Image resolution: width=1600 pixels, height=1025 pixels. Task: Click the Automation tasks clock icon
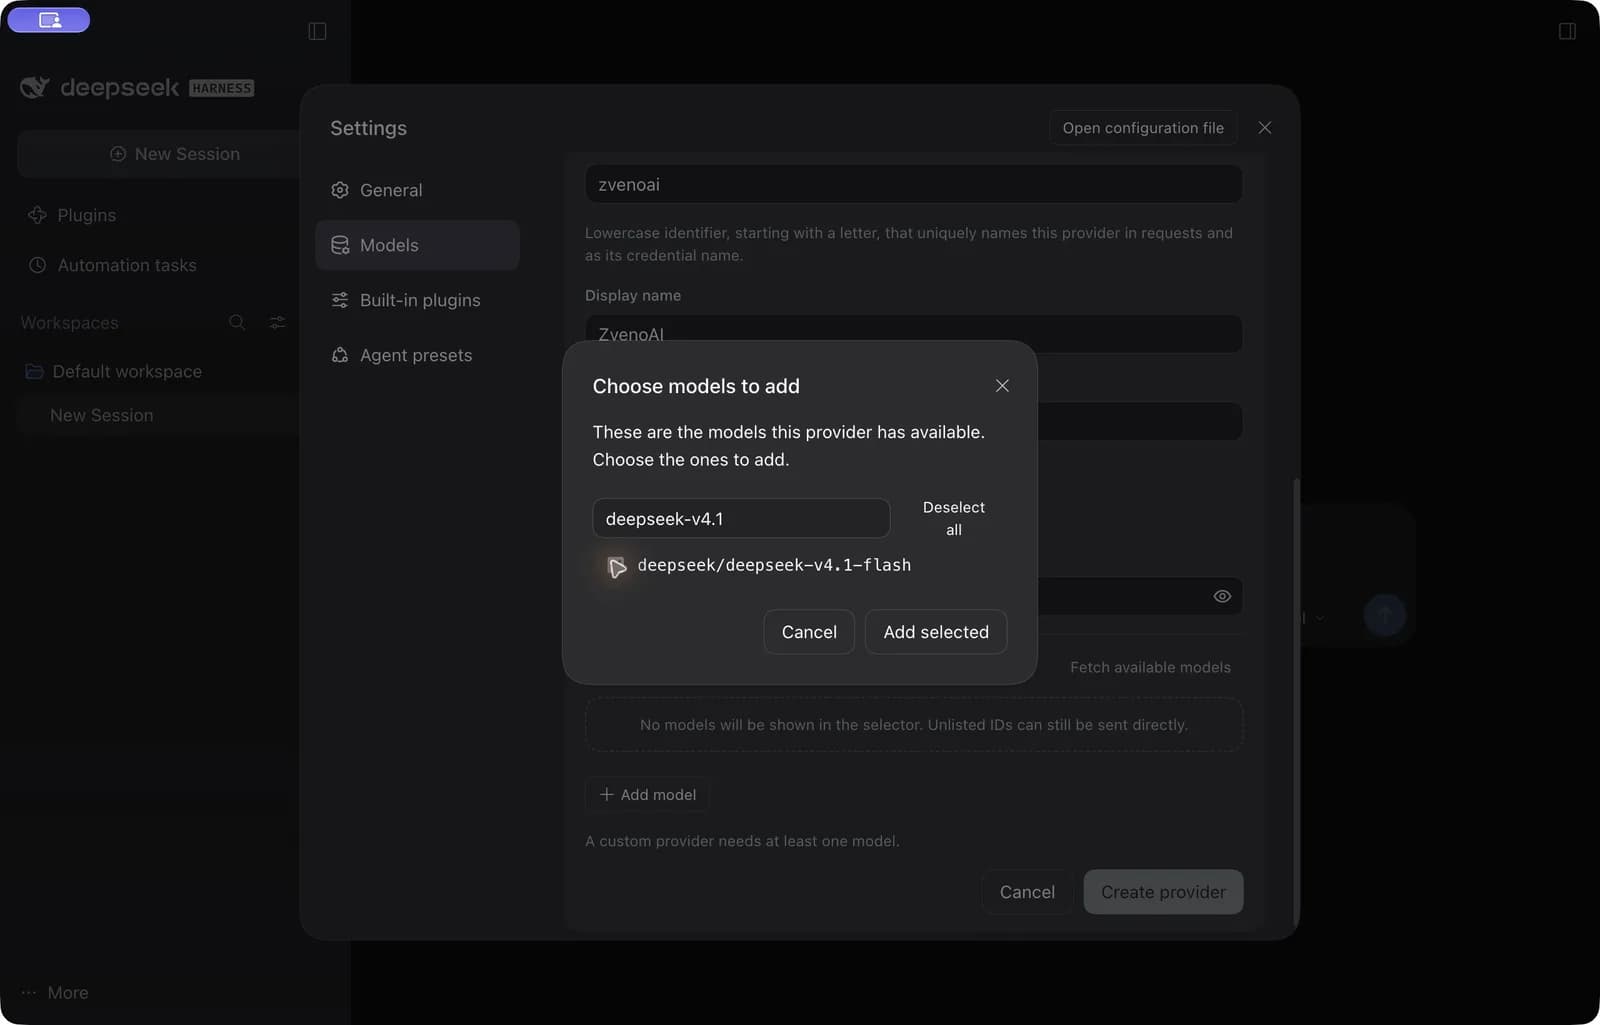pos(37,265)
